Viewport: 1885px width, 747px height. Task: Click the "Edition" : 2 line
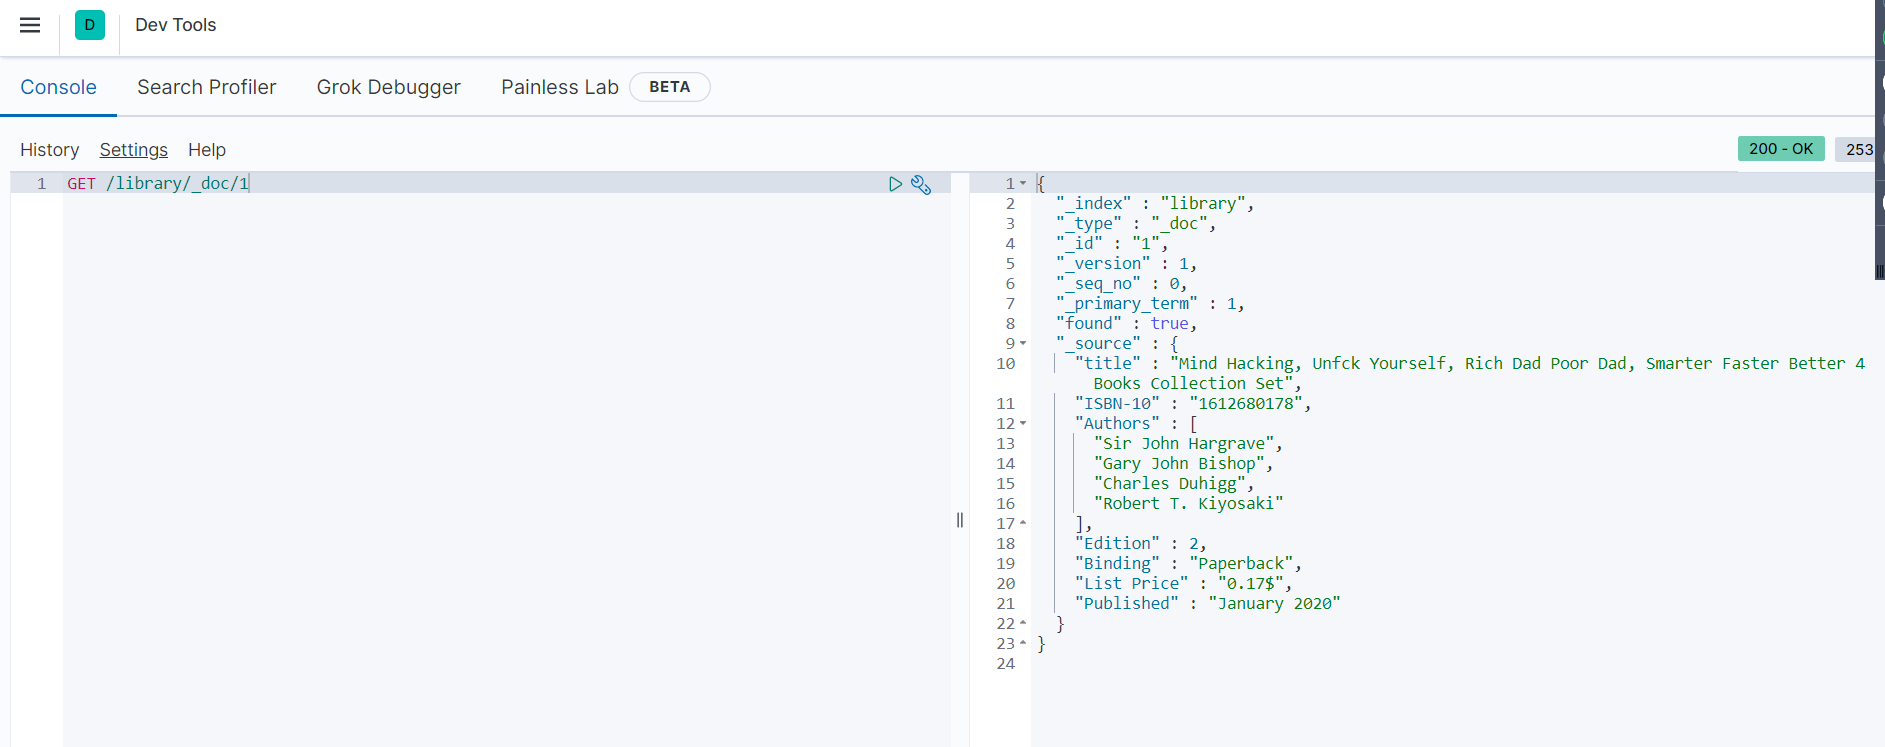[x=1140, y=544]
